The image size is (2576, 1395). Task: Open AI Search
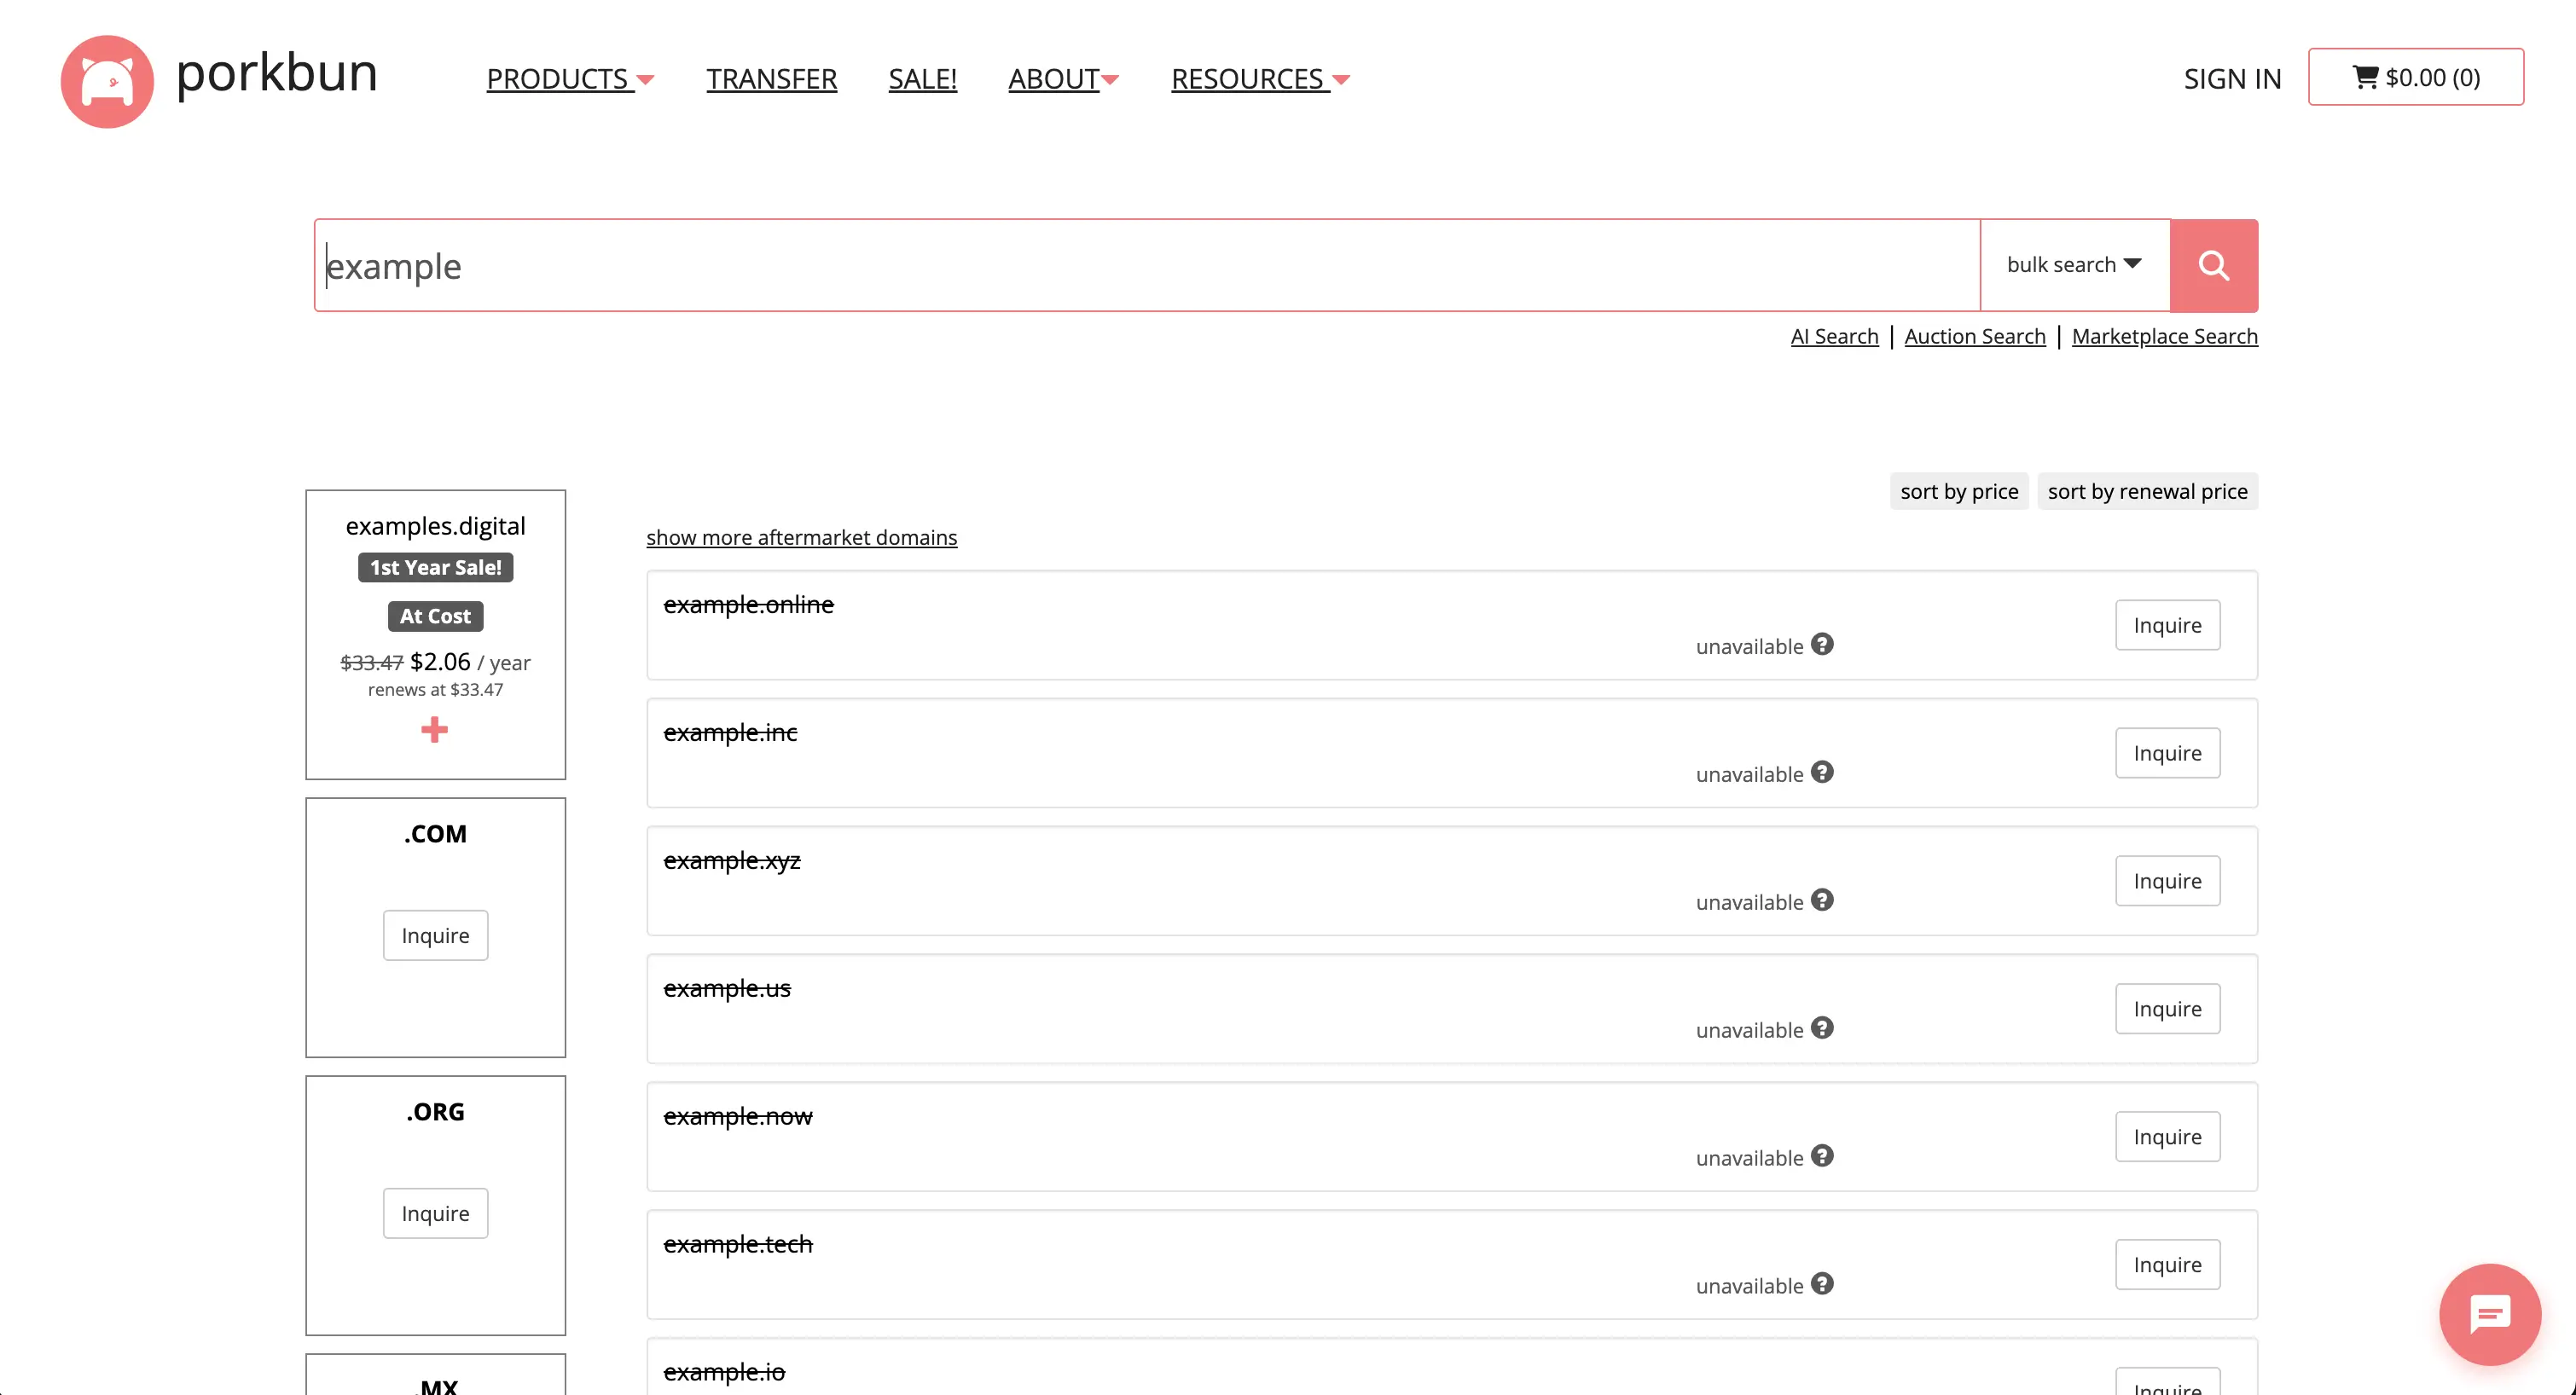pyautogui.click(x=1833, y=336)
